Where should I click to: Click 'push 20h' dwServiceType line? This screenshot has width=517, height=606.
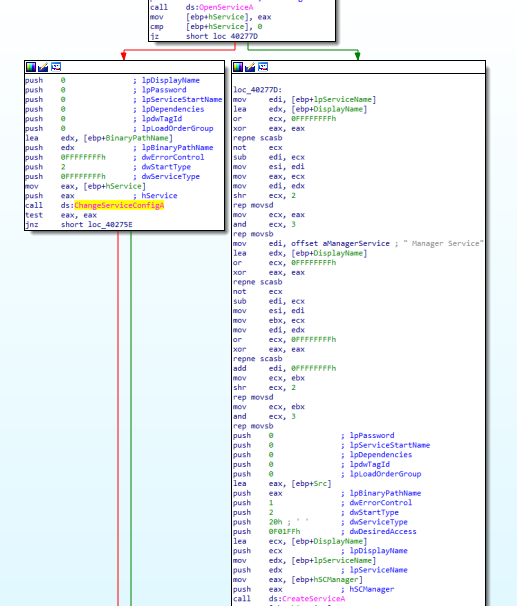[x=320, y=522]
